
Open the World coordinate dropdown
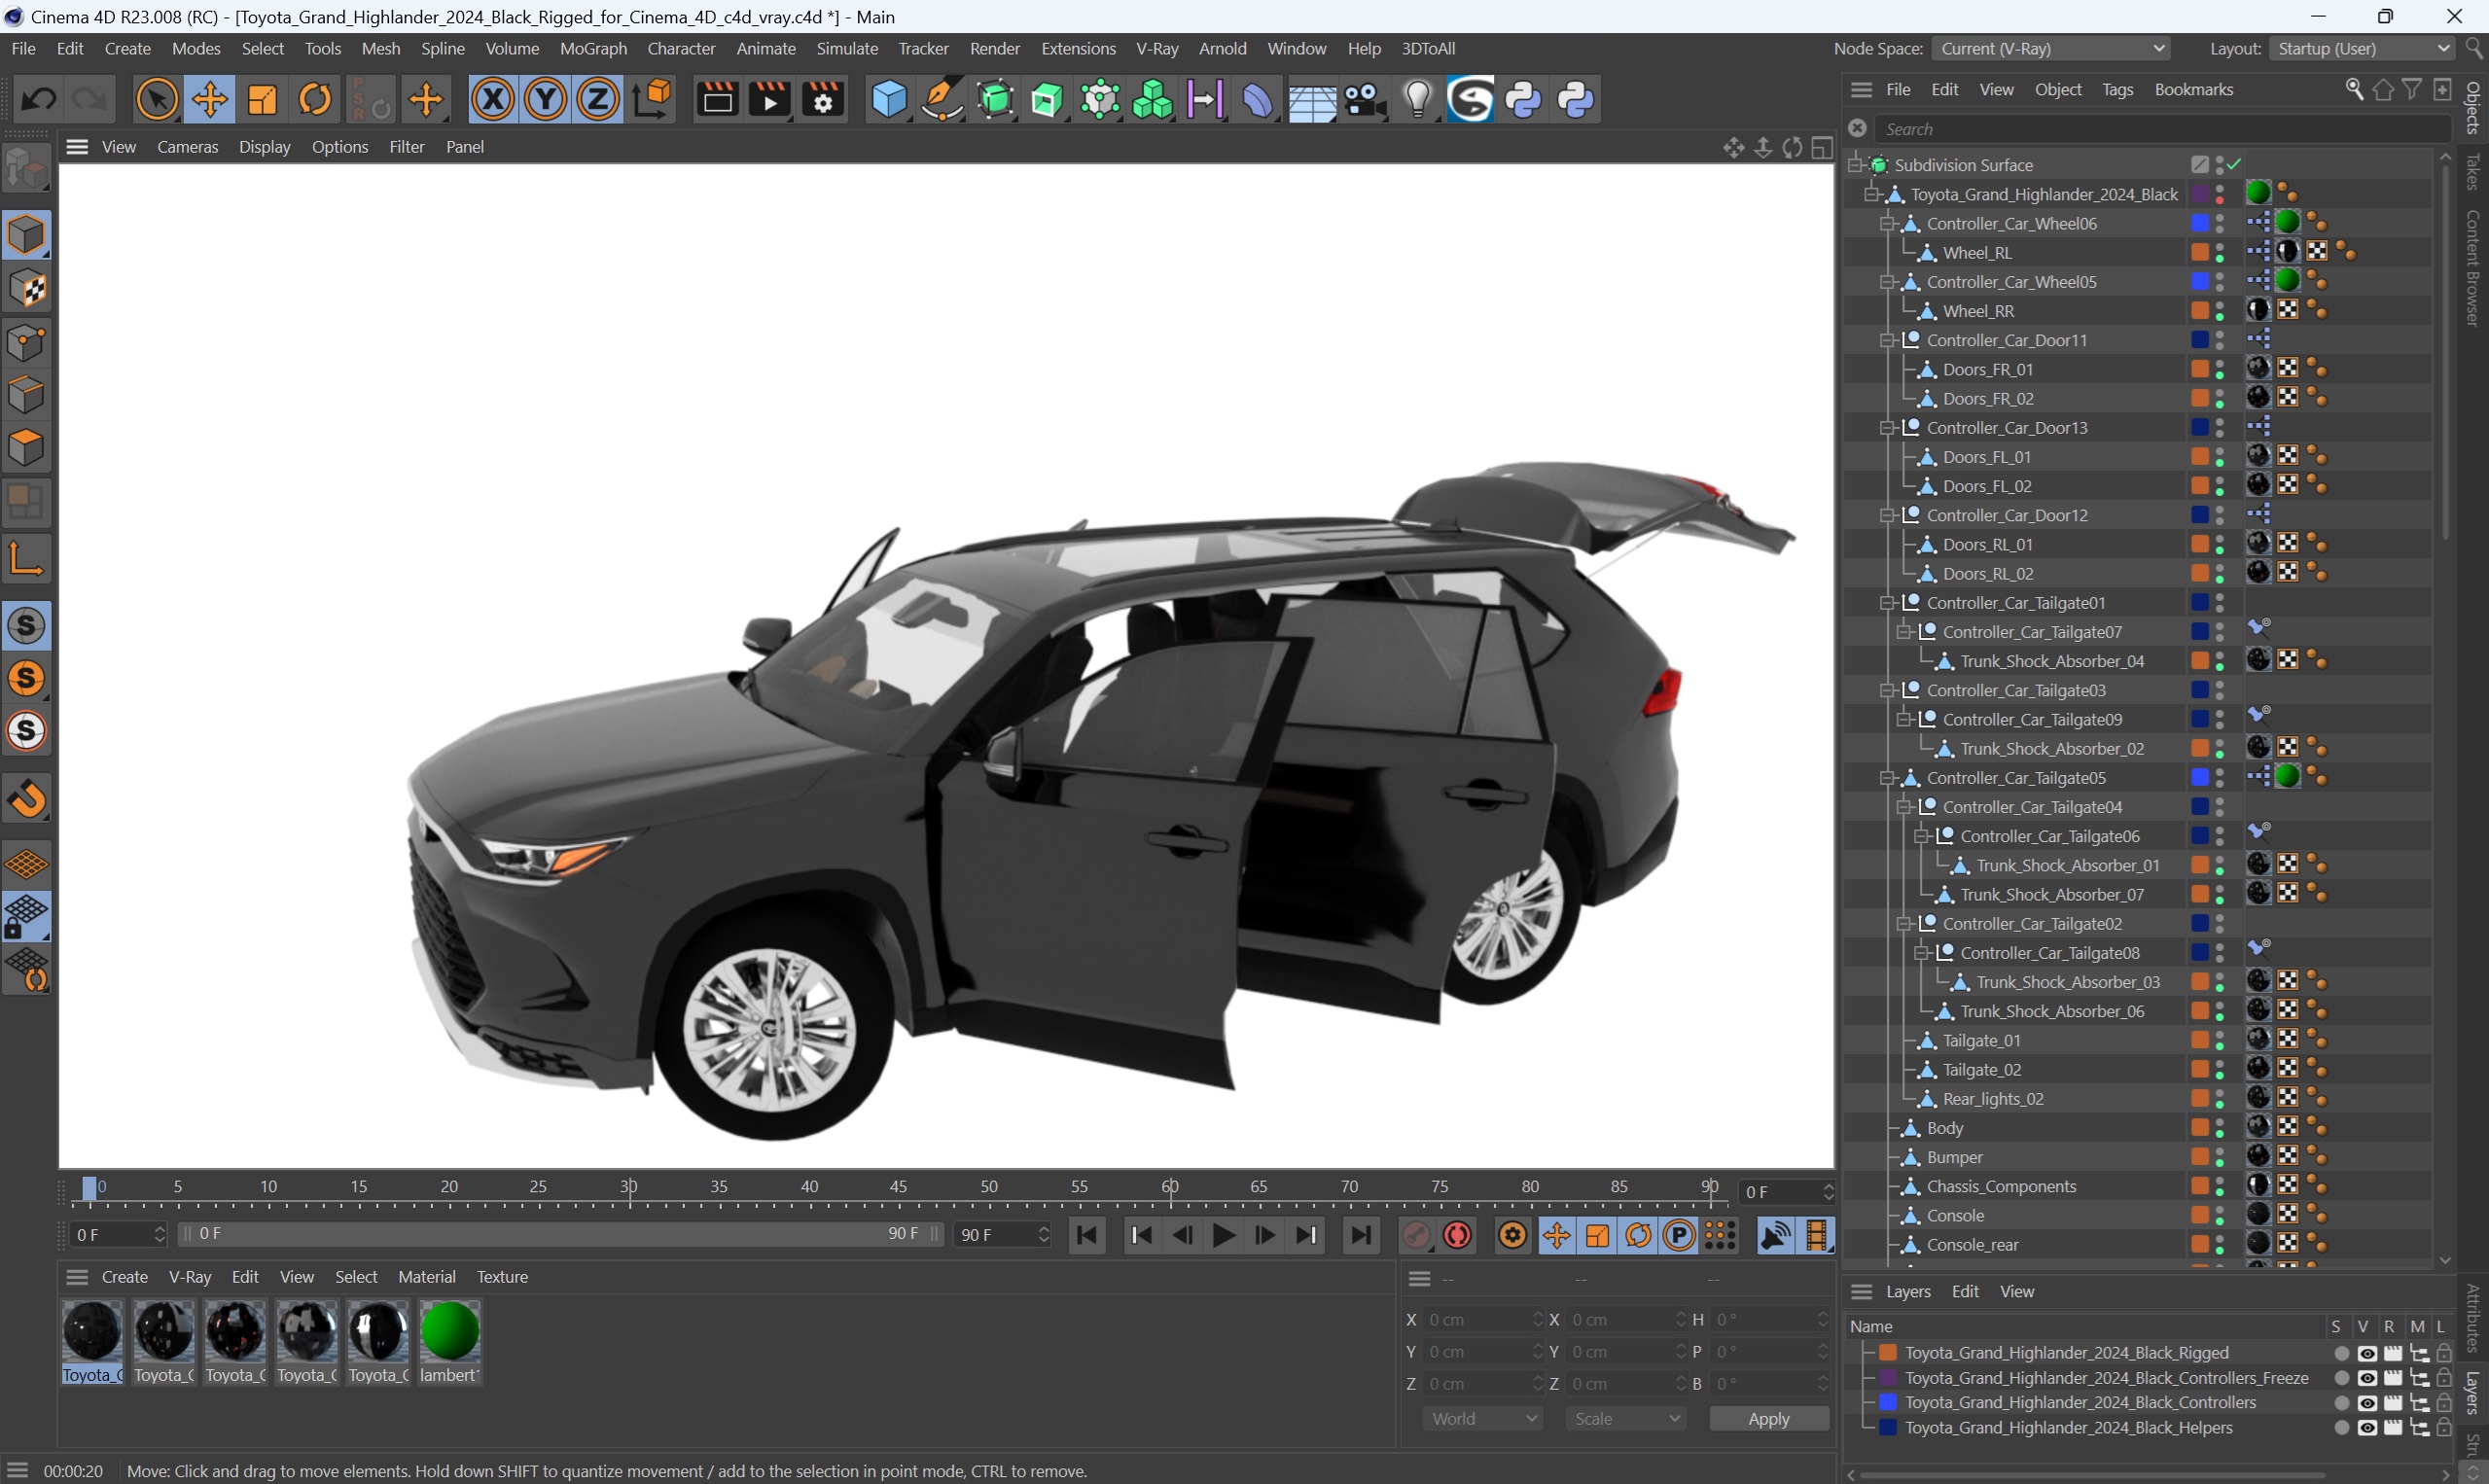coord(1482,1419)
